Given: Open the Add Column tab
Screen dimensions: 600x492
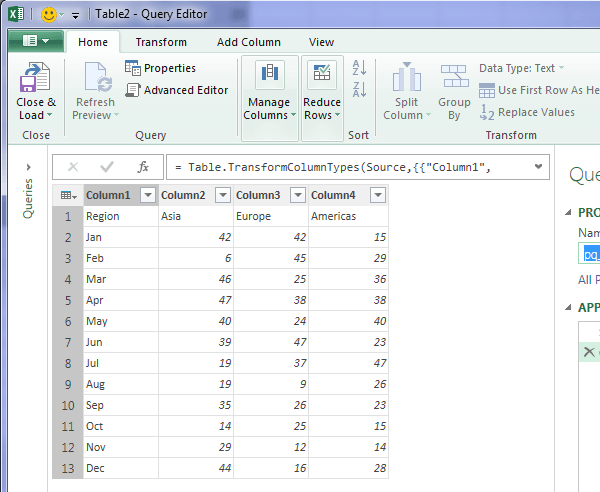Looking at the screenshot, I should 249,42.
